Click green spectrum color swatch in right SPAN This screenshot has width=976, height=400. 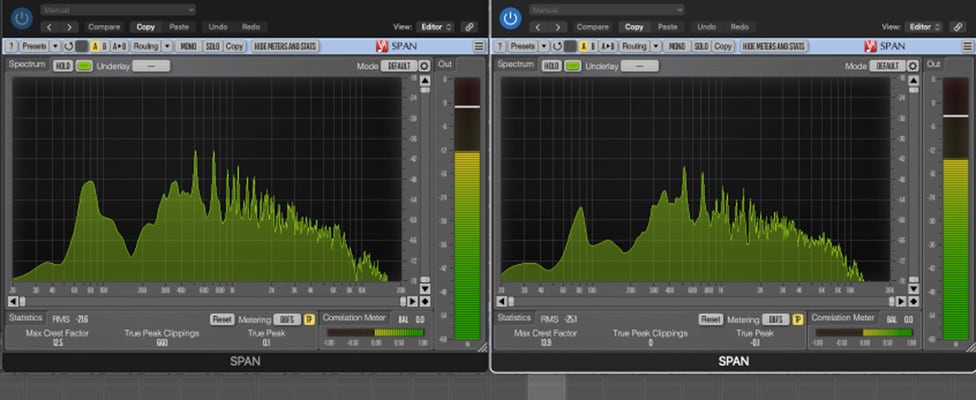573,66
